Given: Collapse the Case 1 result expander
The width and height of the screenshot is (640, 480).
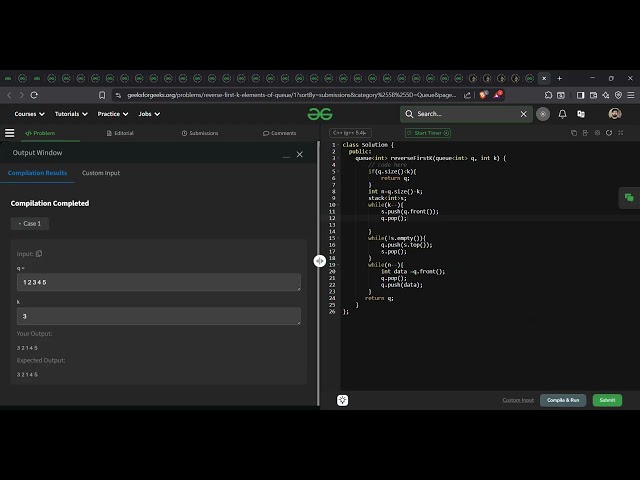Looking at the screenshot, I should point(29,224).
